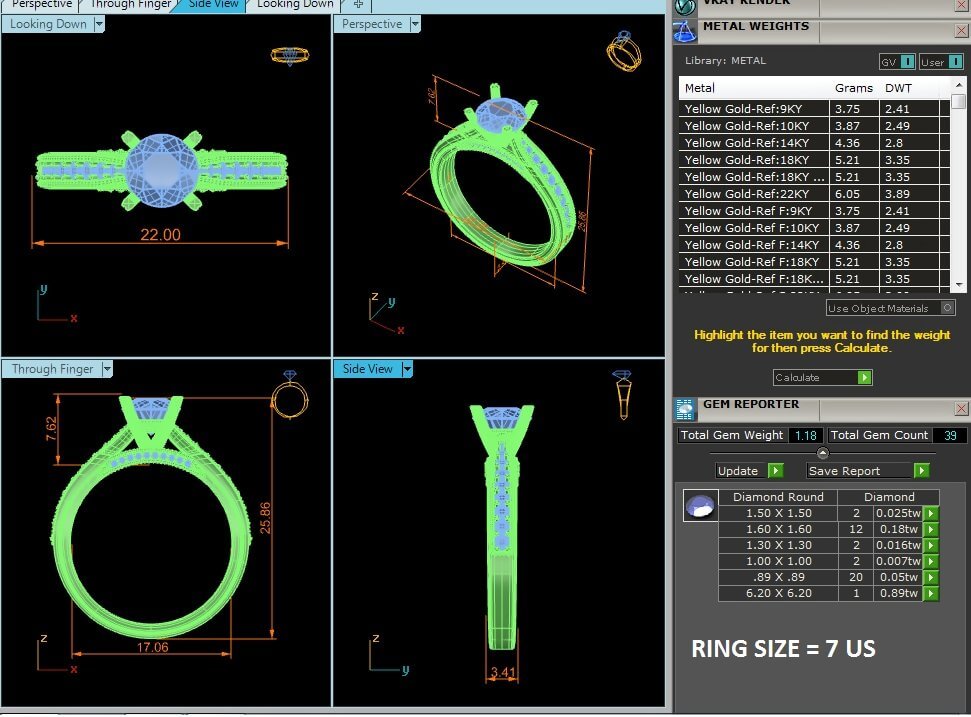Screen dimensions: 971x717
Task: Click the V-Ray Render panel icon
Action: click(685, 5)
